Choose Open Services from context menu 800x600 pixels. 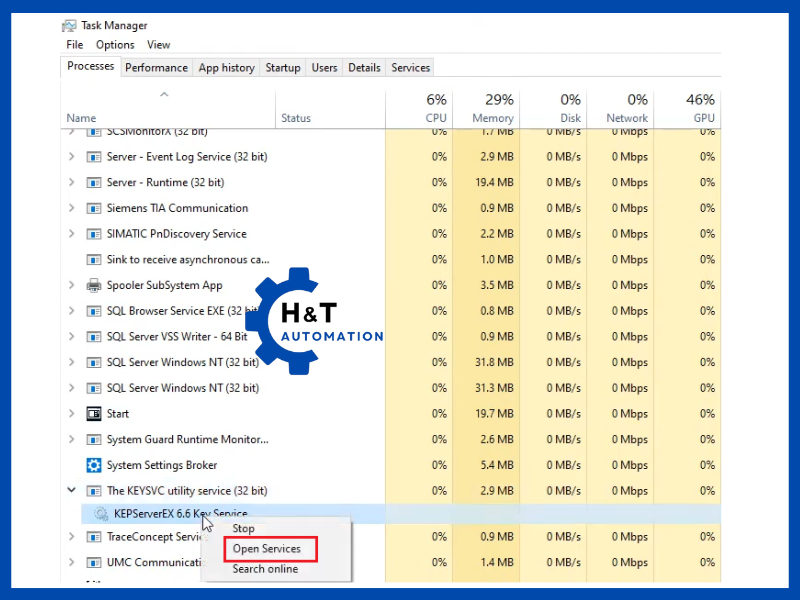(x=266, y=549)
